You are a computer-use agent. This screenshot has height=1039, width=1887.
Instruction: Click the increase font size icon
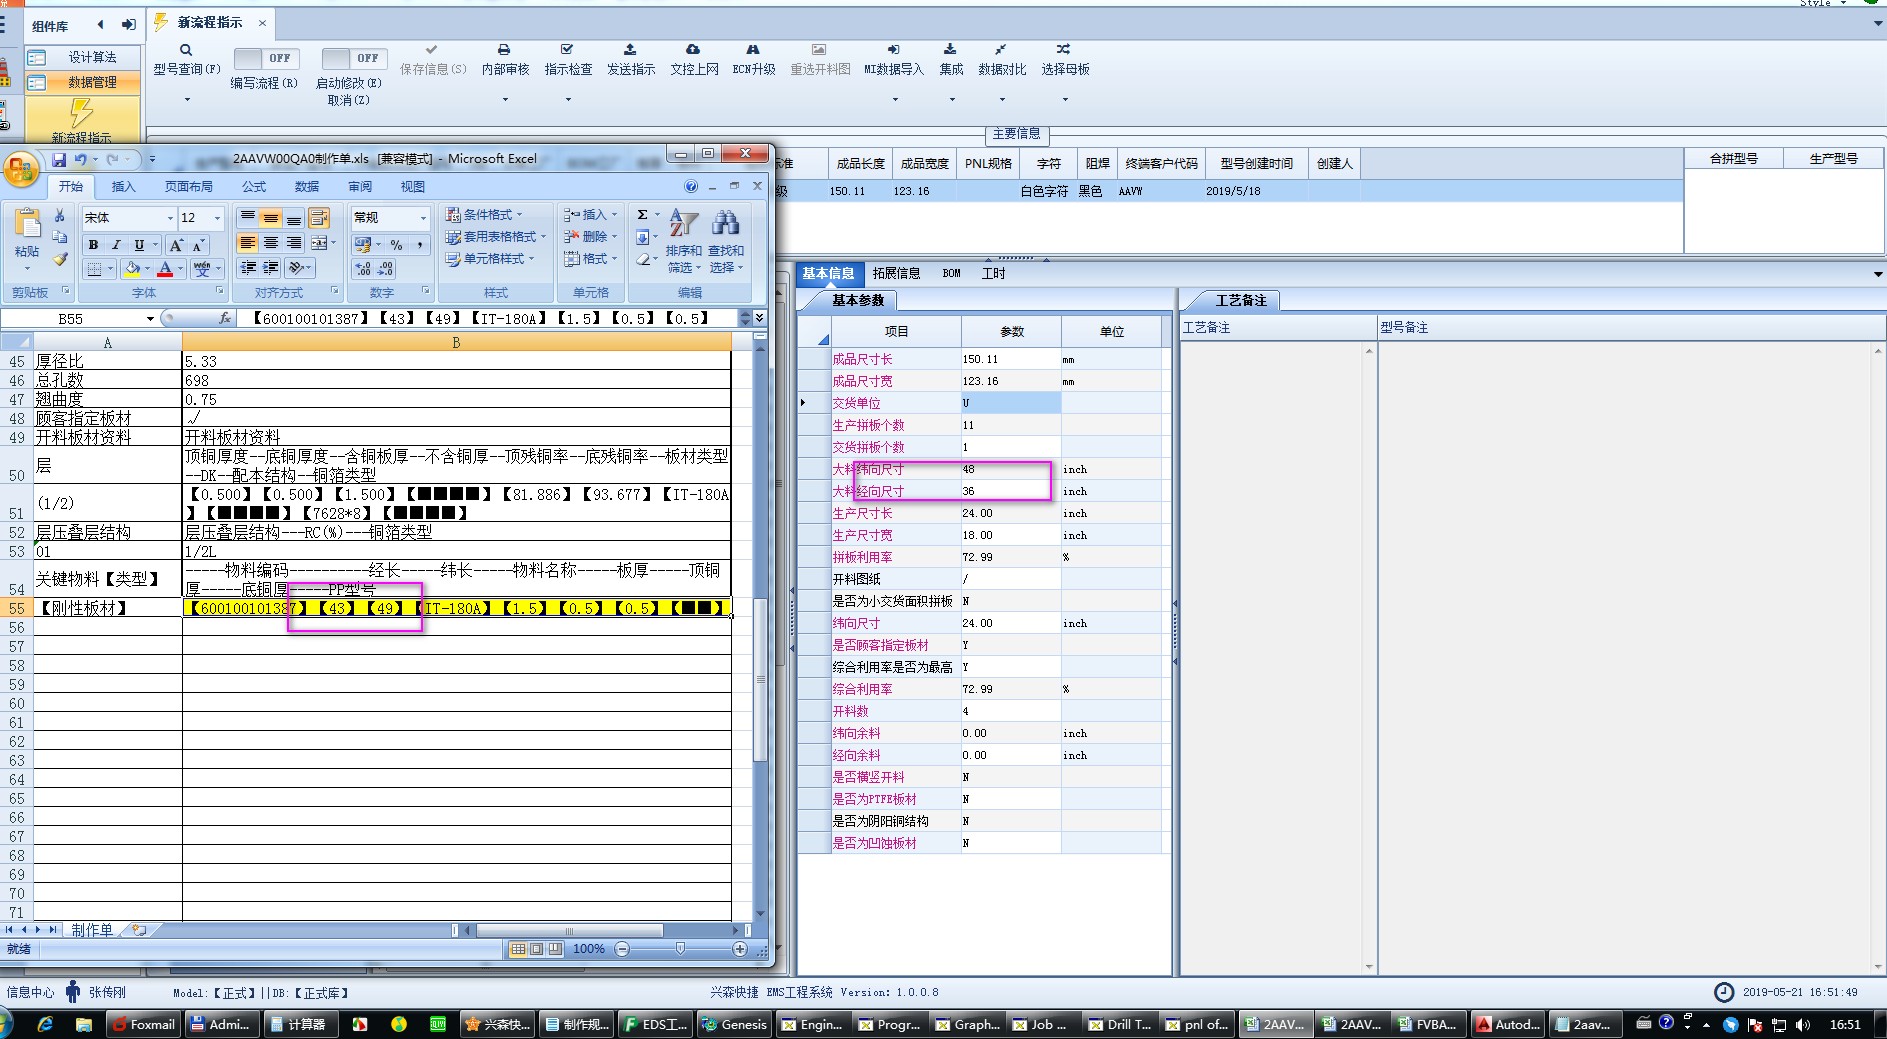pyautogui.click(x=177, y=244)
